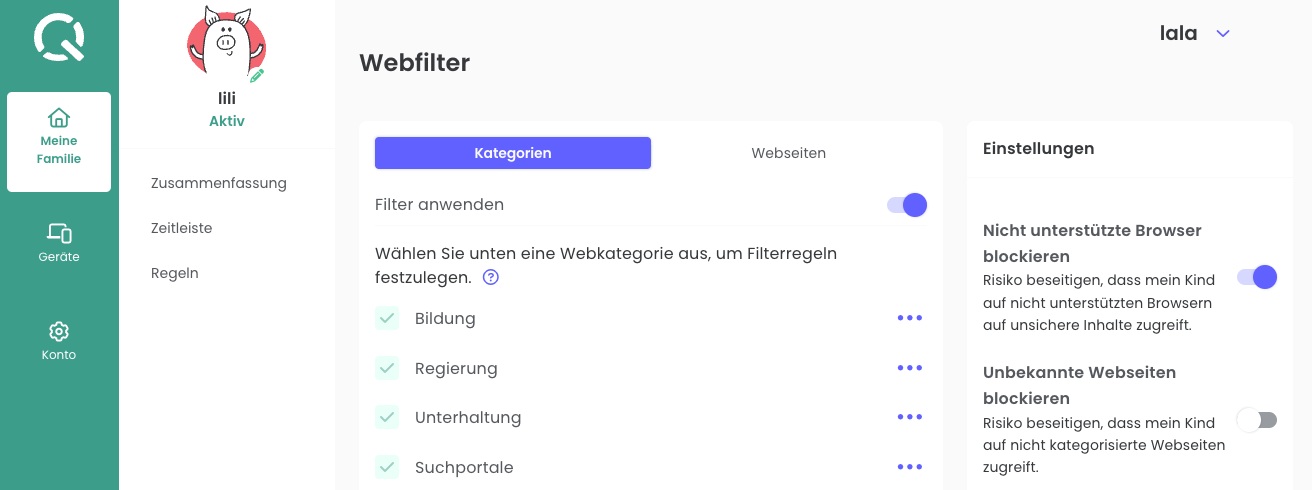Screen dimensions: 1312x490
Task: Click the pencil edit icon on avatar
Action: pos(257,75)
